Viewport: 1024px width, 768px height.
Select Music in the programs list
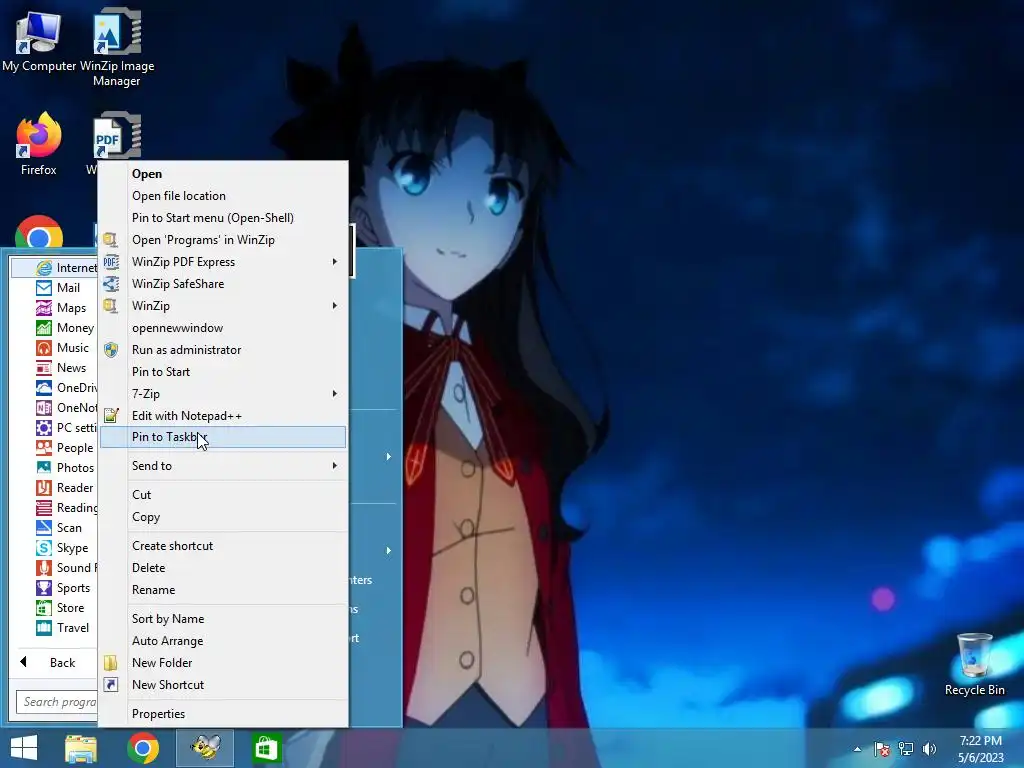pyautogui.click(x=62, y=347)
